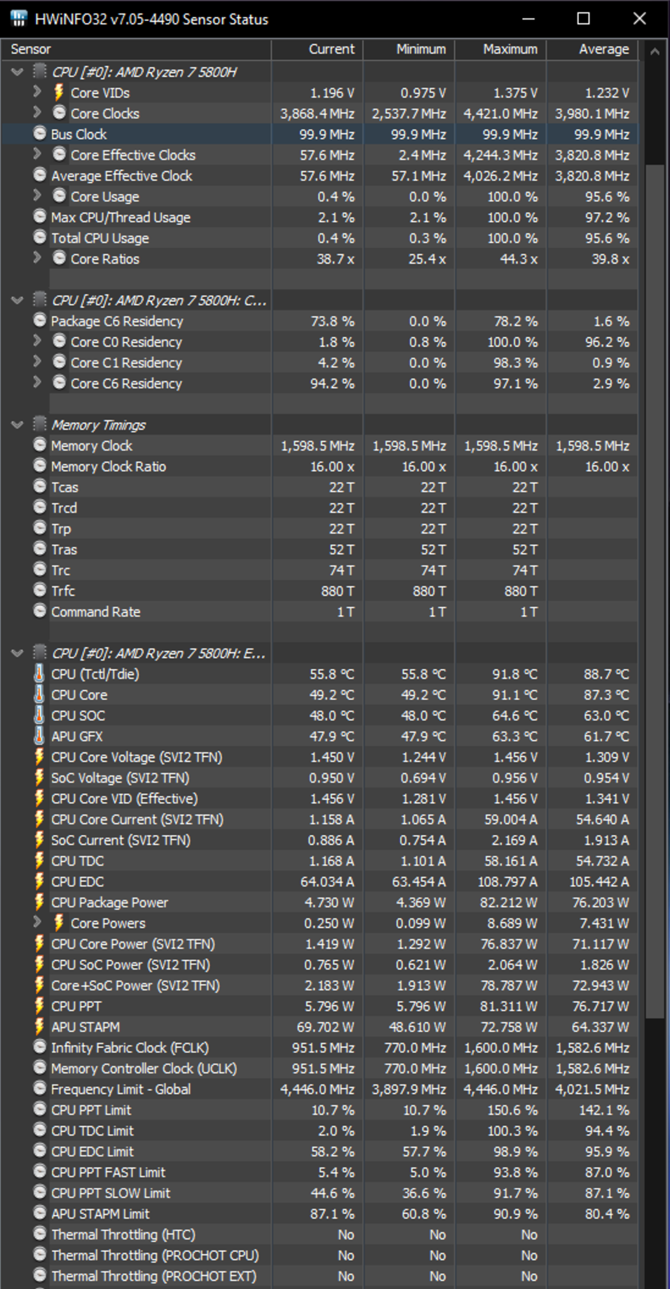Click the icon beside Max CPU/Thread Usage
This screenshot has width=670, height=1289.
pos(40,217)
